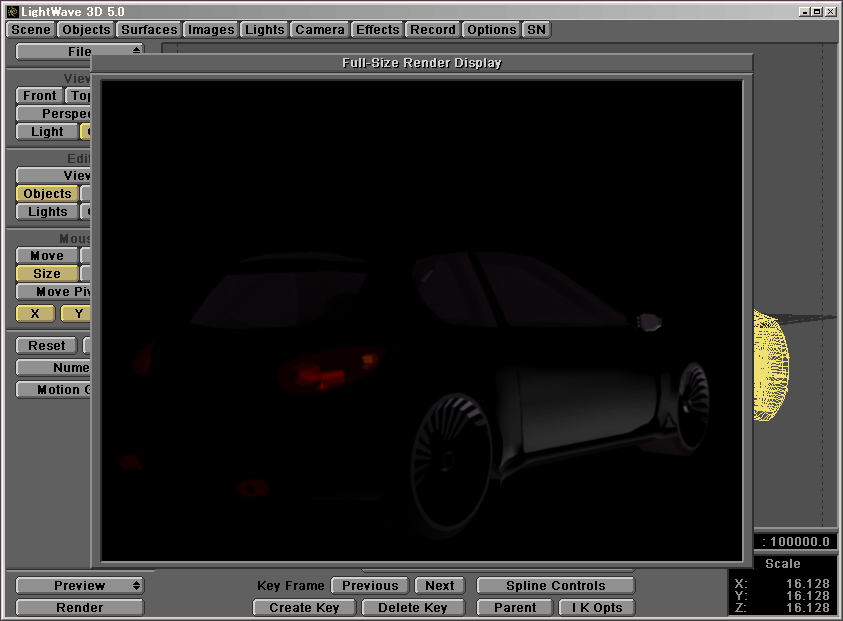Expand the File dropdown menu
The width and height of the screenshot is (843, 621).
(80, 51)
